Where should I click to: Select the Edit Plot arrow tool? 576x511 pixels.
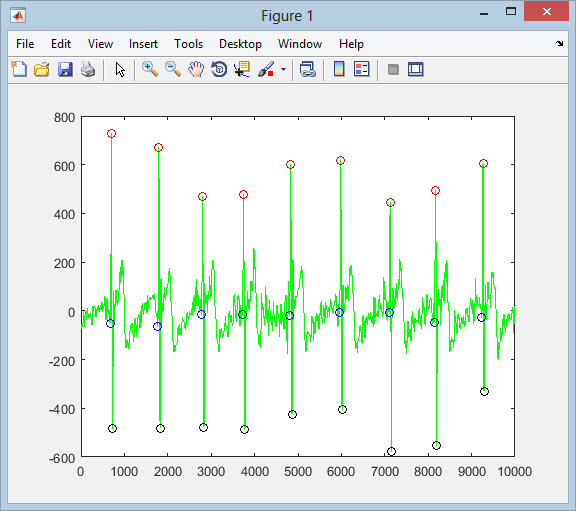tap(120, 69)
